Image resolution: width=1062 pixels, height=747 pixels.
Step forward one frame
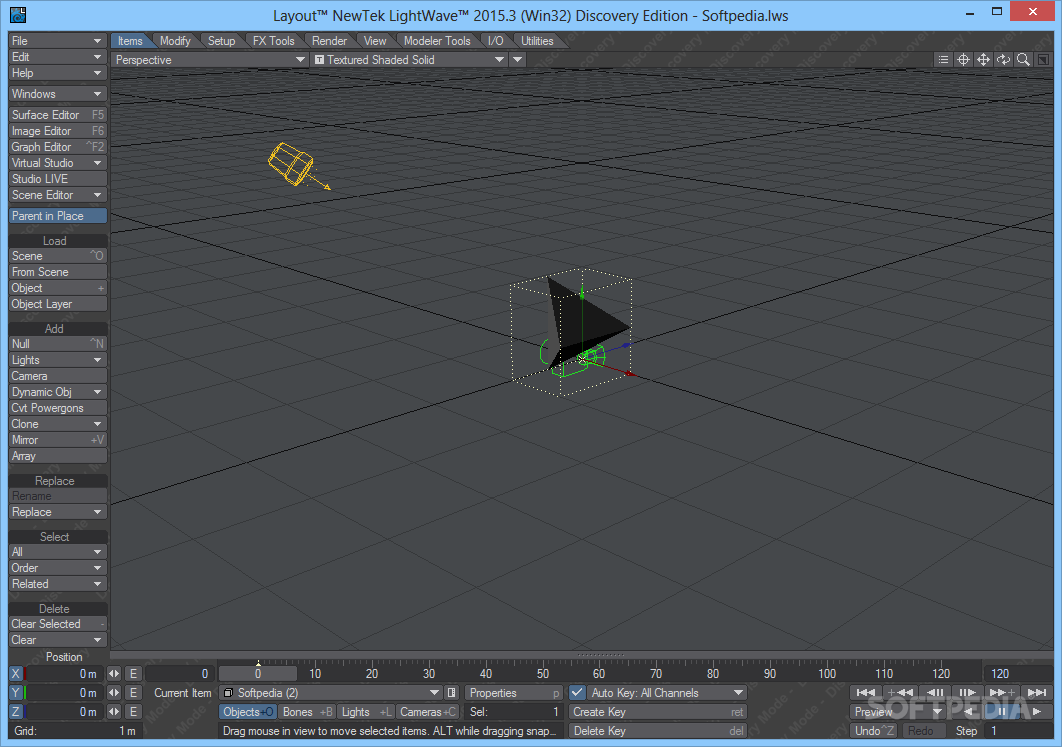click(x=969, y=692)
